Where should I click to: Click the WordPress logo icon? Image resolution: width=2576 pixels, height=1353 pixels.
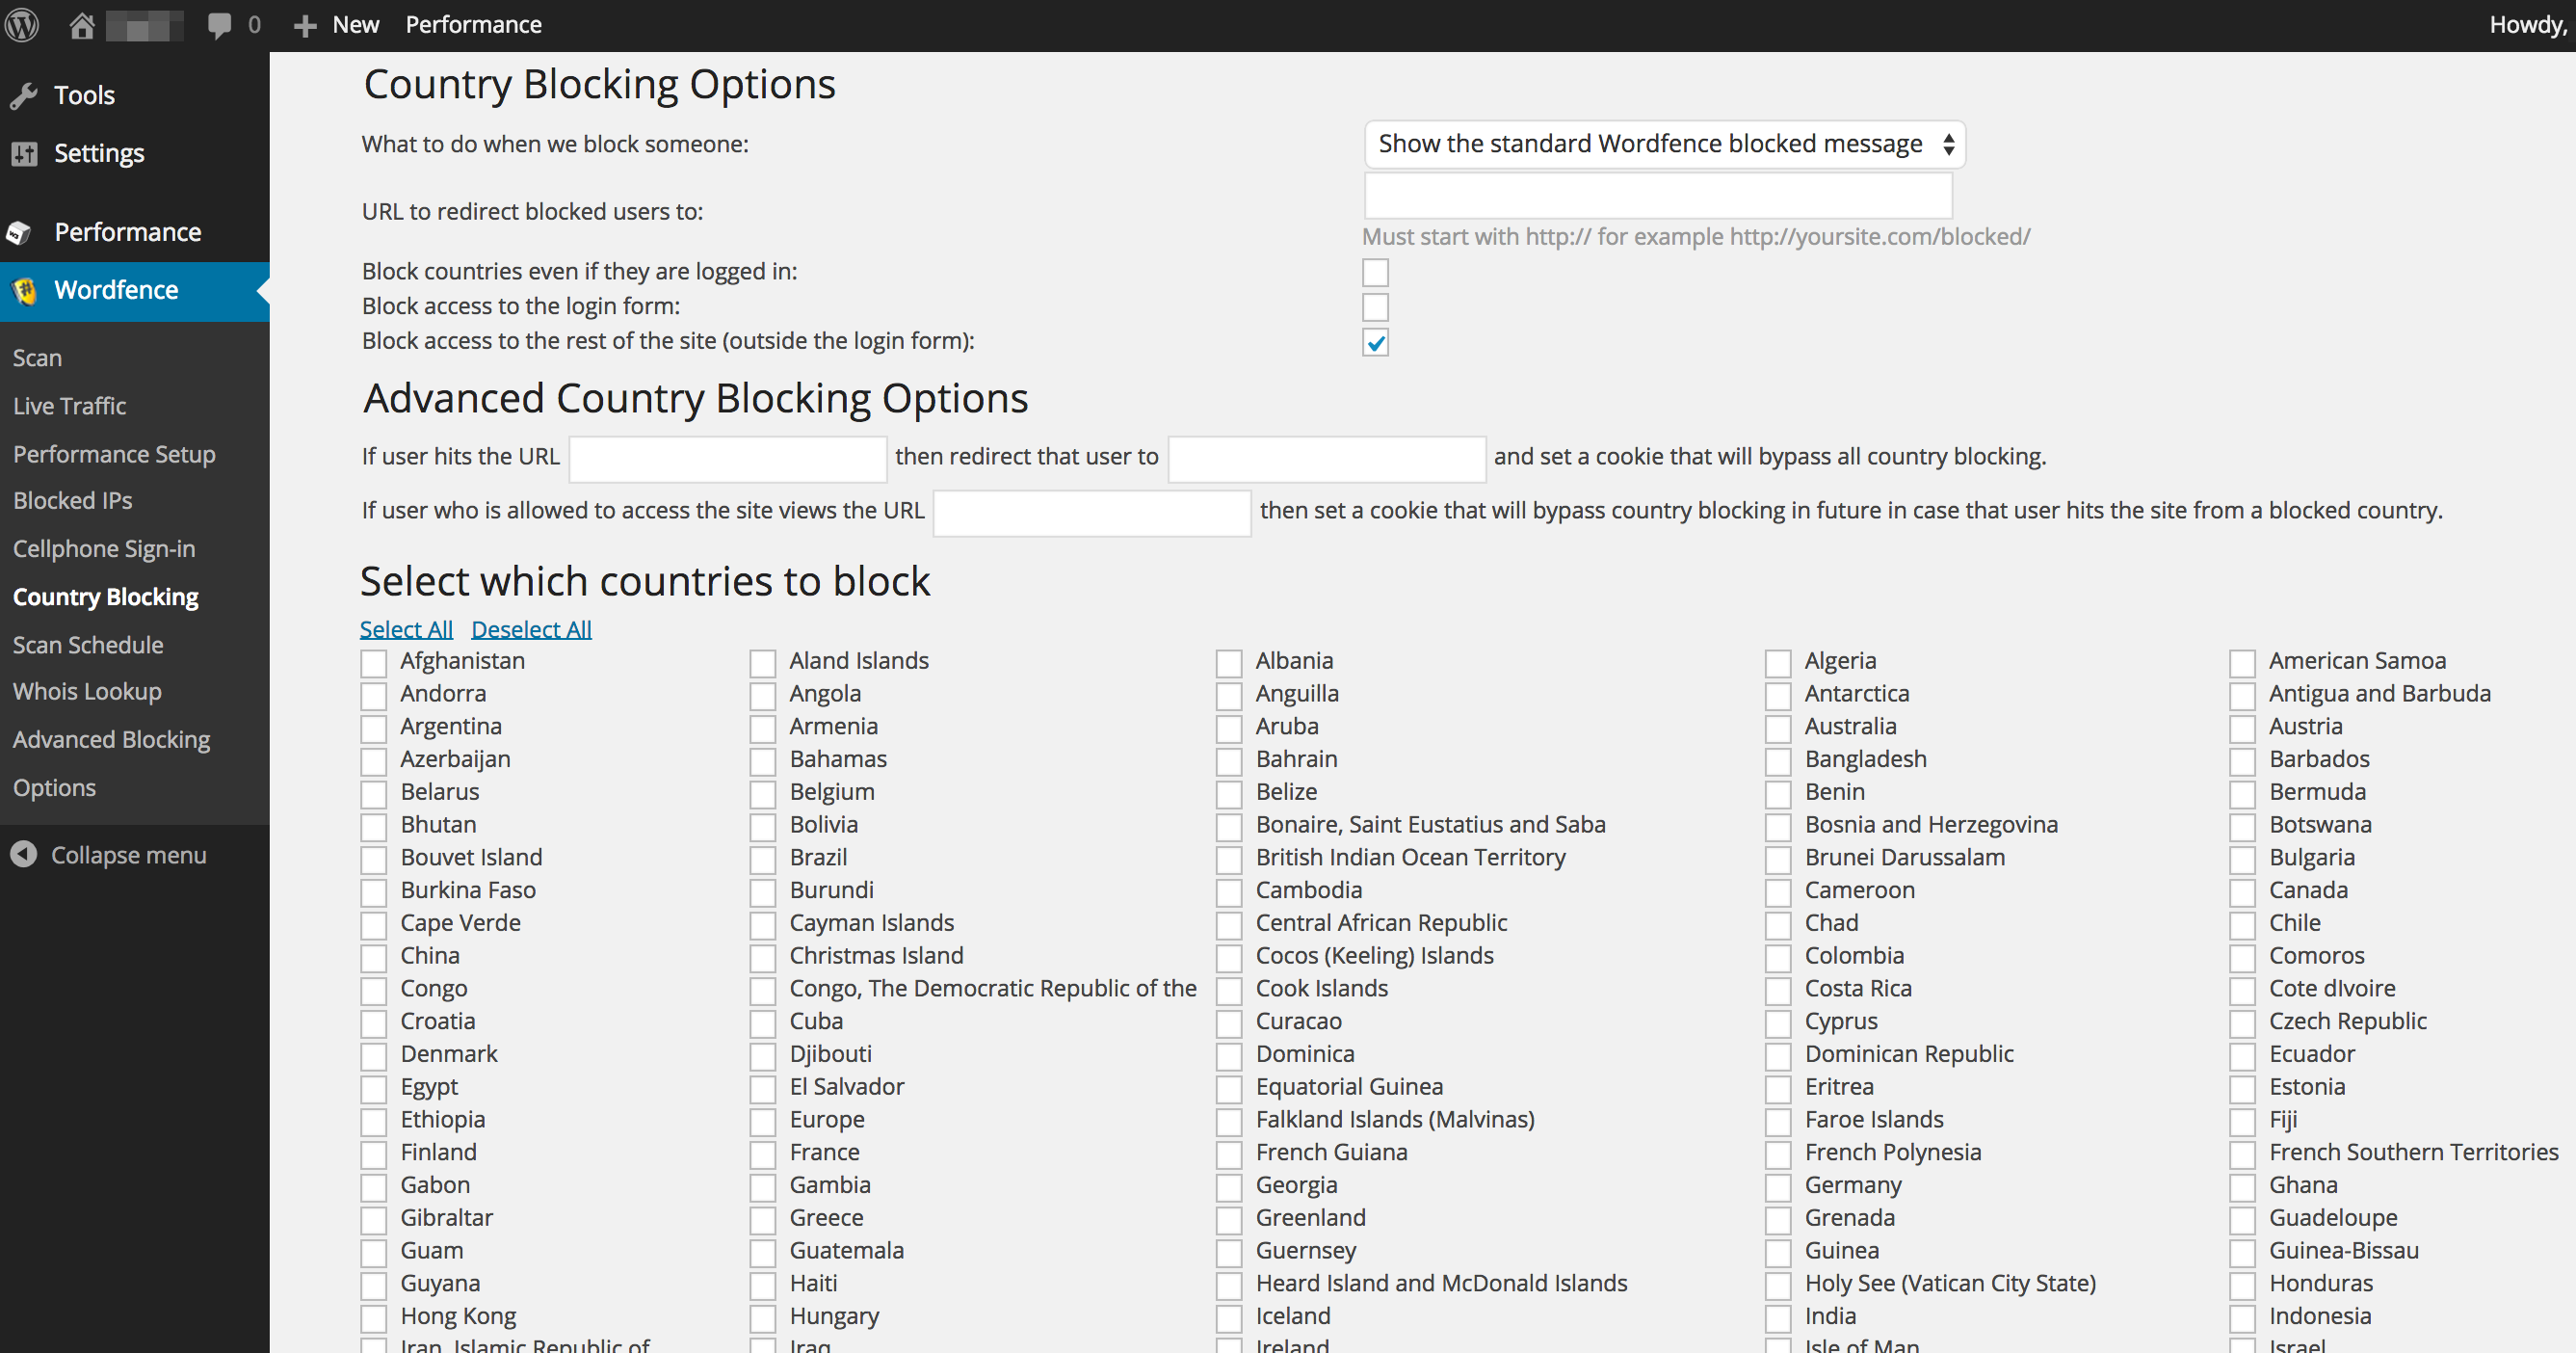[22, 24]
